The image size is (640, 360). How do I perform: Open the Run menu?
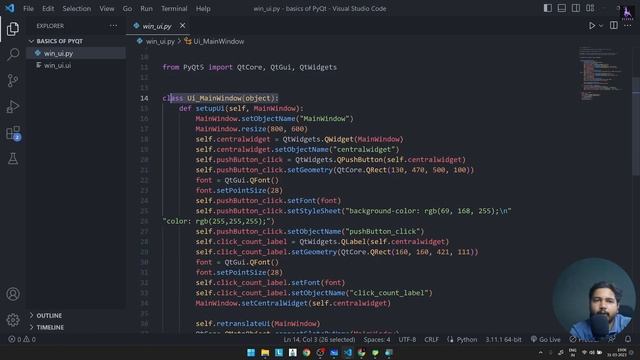click(x=146, y=8)
